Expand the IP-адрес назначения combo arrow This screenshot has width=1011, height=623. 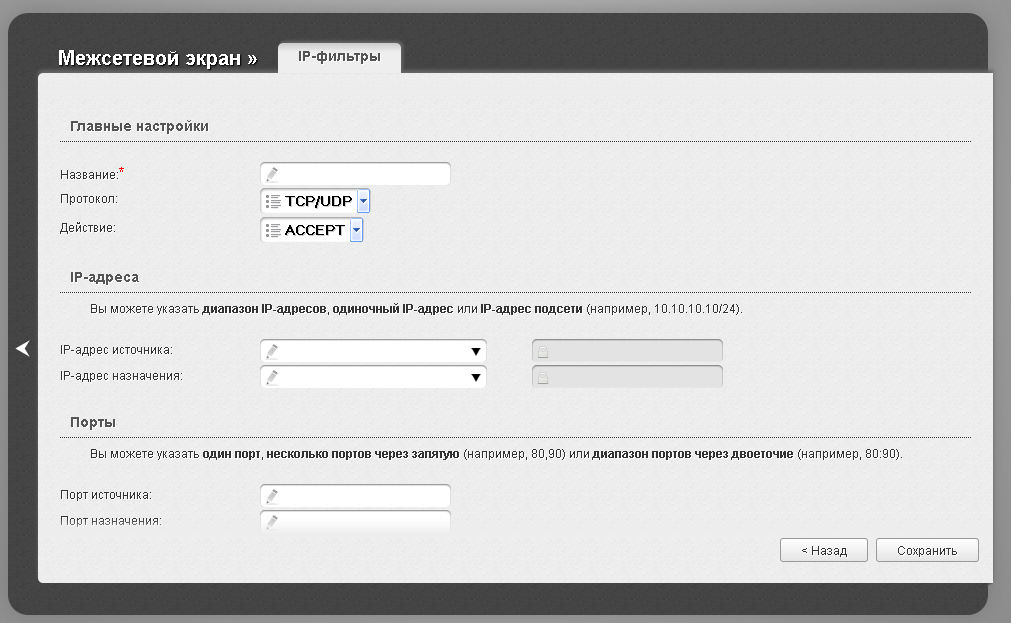coord(475,377)
